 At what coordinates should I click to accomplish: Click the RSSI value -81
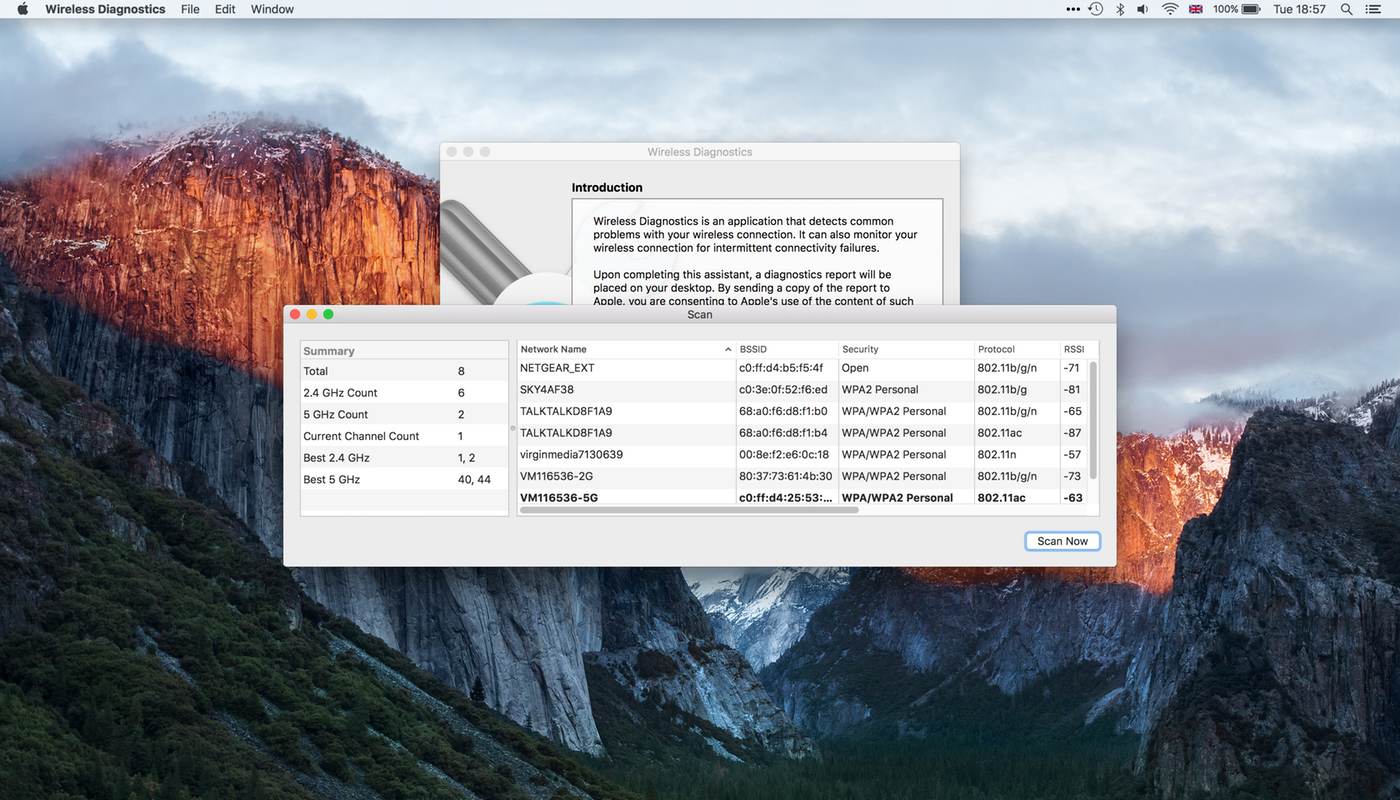coord(1072,390)
